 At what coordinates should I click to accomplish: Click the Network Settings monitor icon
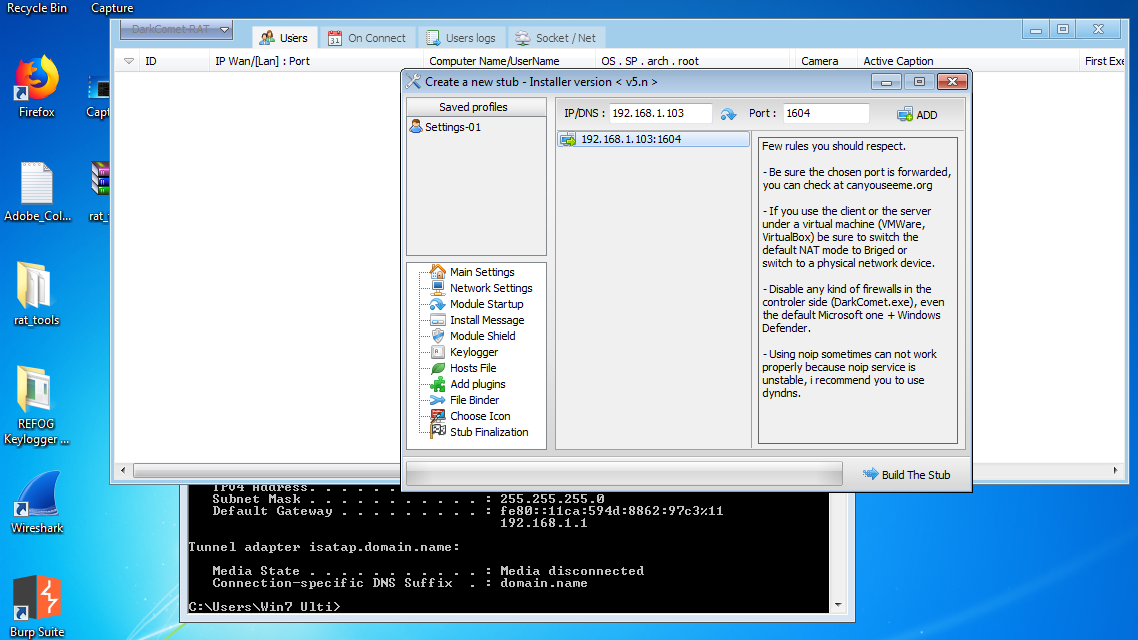(x=438, y=288)
